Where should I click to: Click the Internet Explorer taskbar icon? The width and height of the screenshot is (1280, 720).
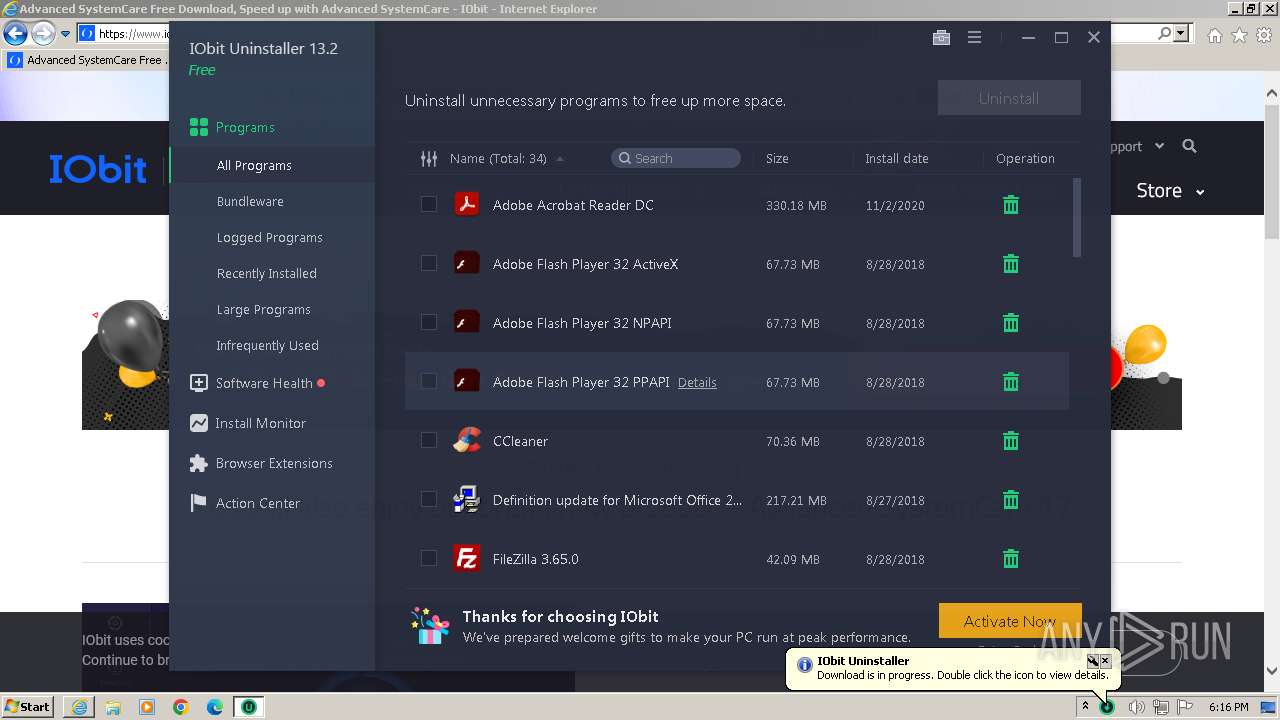tap(79, 707)
